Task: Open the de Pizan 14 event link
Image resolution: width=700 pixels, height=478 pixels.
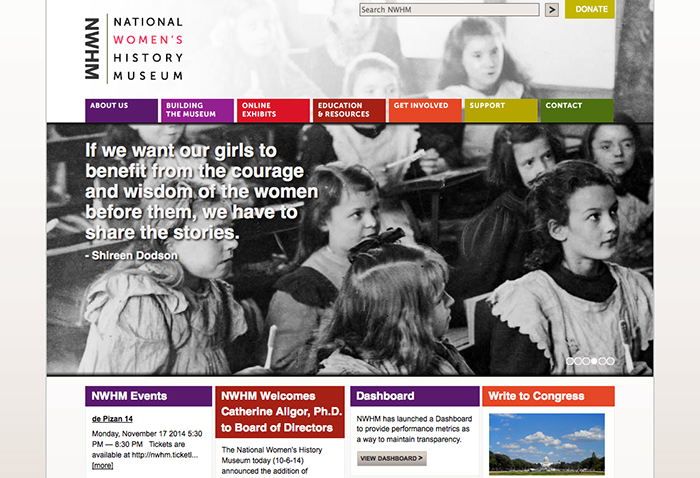Action: tap(112, 418)
